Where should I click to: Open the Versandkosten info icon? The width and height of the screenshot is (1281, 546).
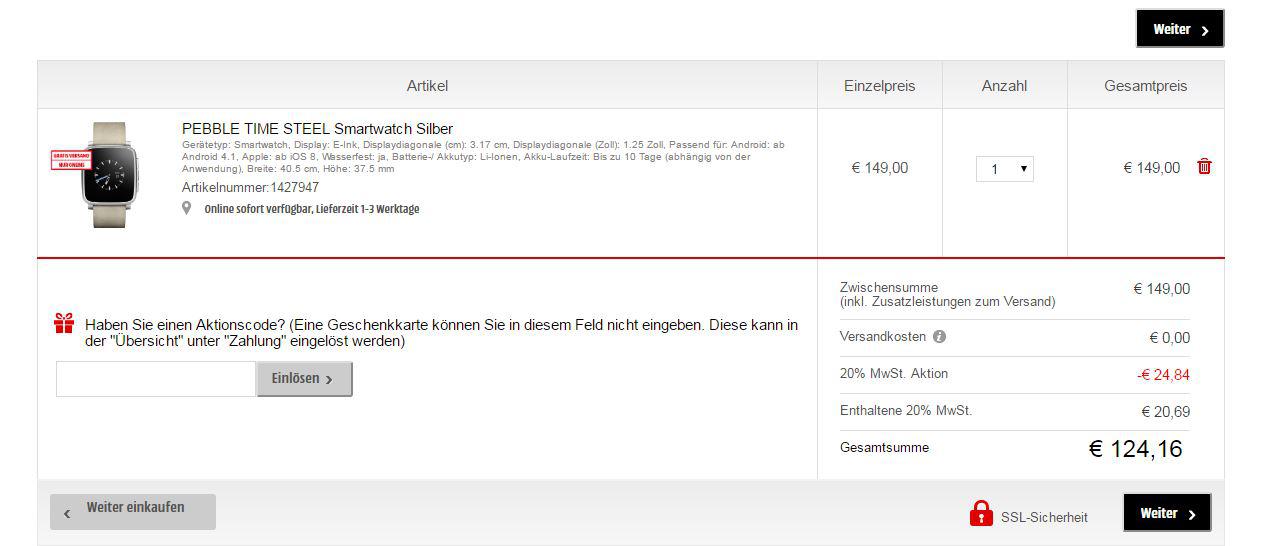(939, 337)
